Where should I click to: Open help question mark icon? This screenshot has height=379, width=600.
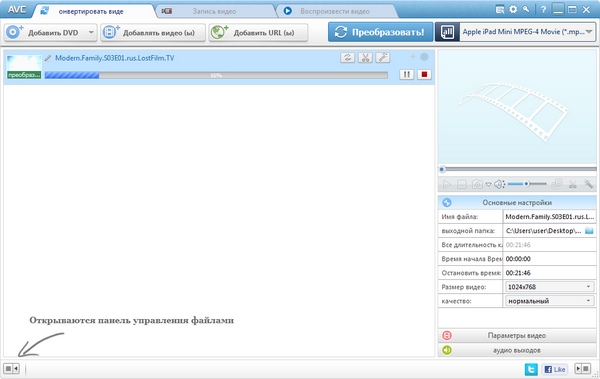coord(543,10)
